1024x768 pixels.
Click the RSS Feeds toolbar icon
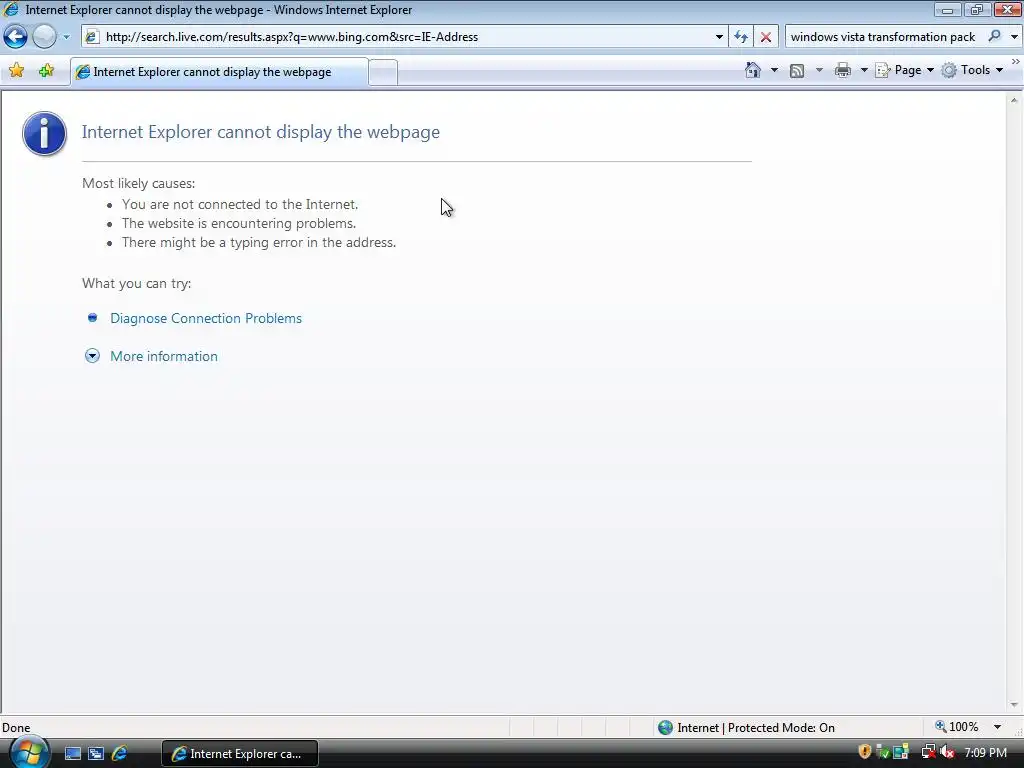click(797, 71)
